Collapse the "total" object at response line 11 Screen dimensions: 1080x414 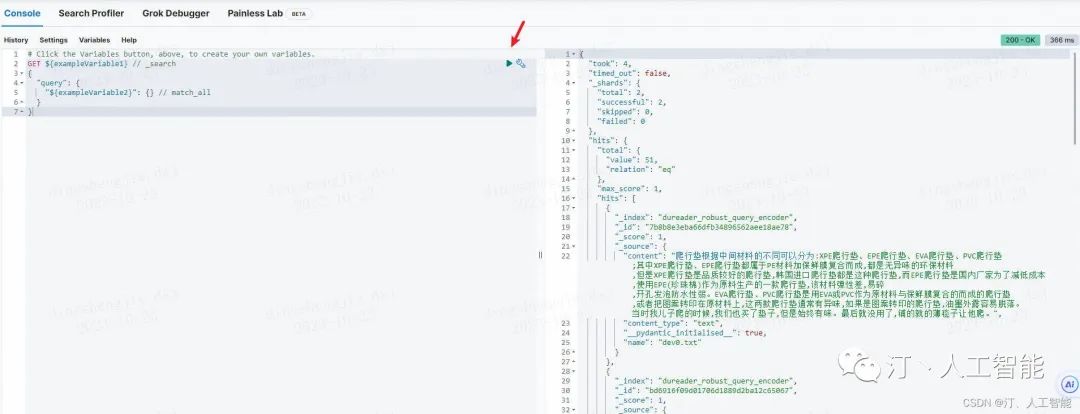(x=573, y=149)
